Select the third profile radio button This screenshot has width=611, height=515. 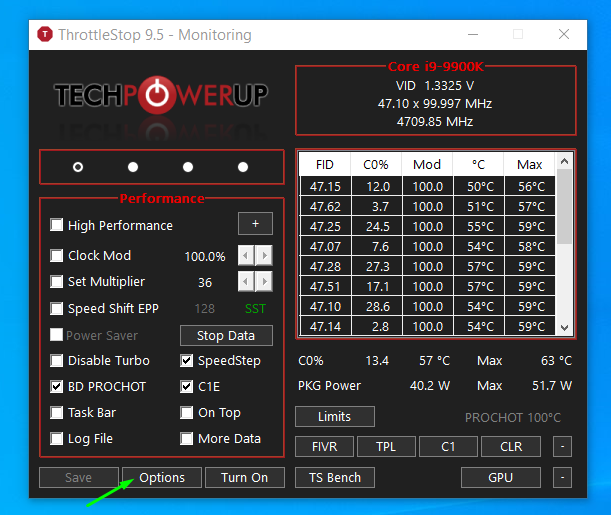point(188,167)
